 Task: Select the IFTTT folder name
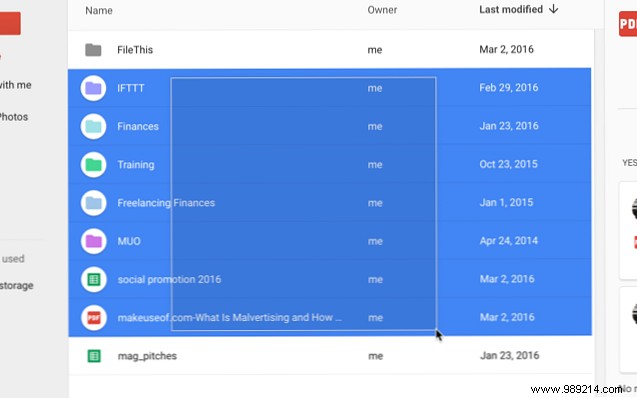point(130,88)
